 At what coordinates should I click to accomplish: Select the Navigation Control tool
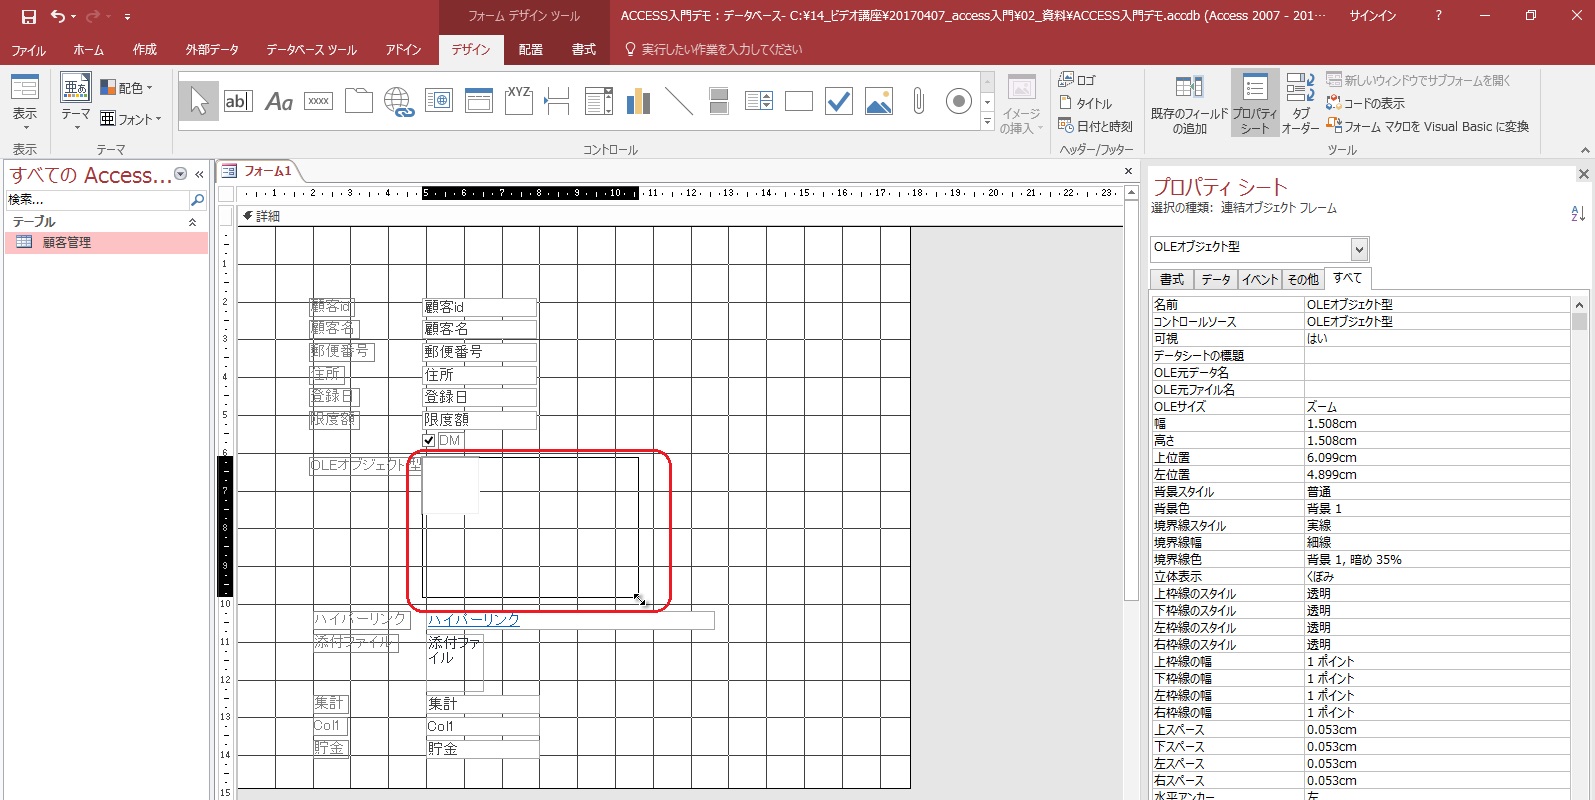point(479,101)
